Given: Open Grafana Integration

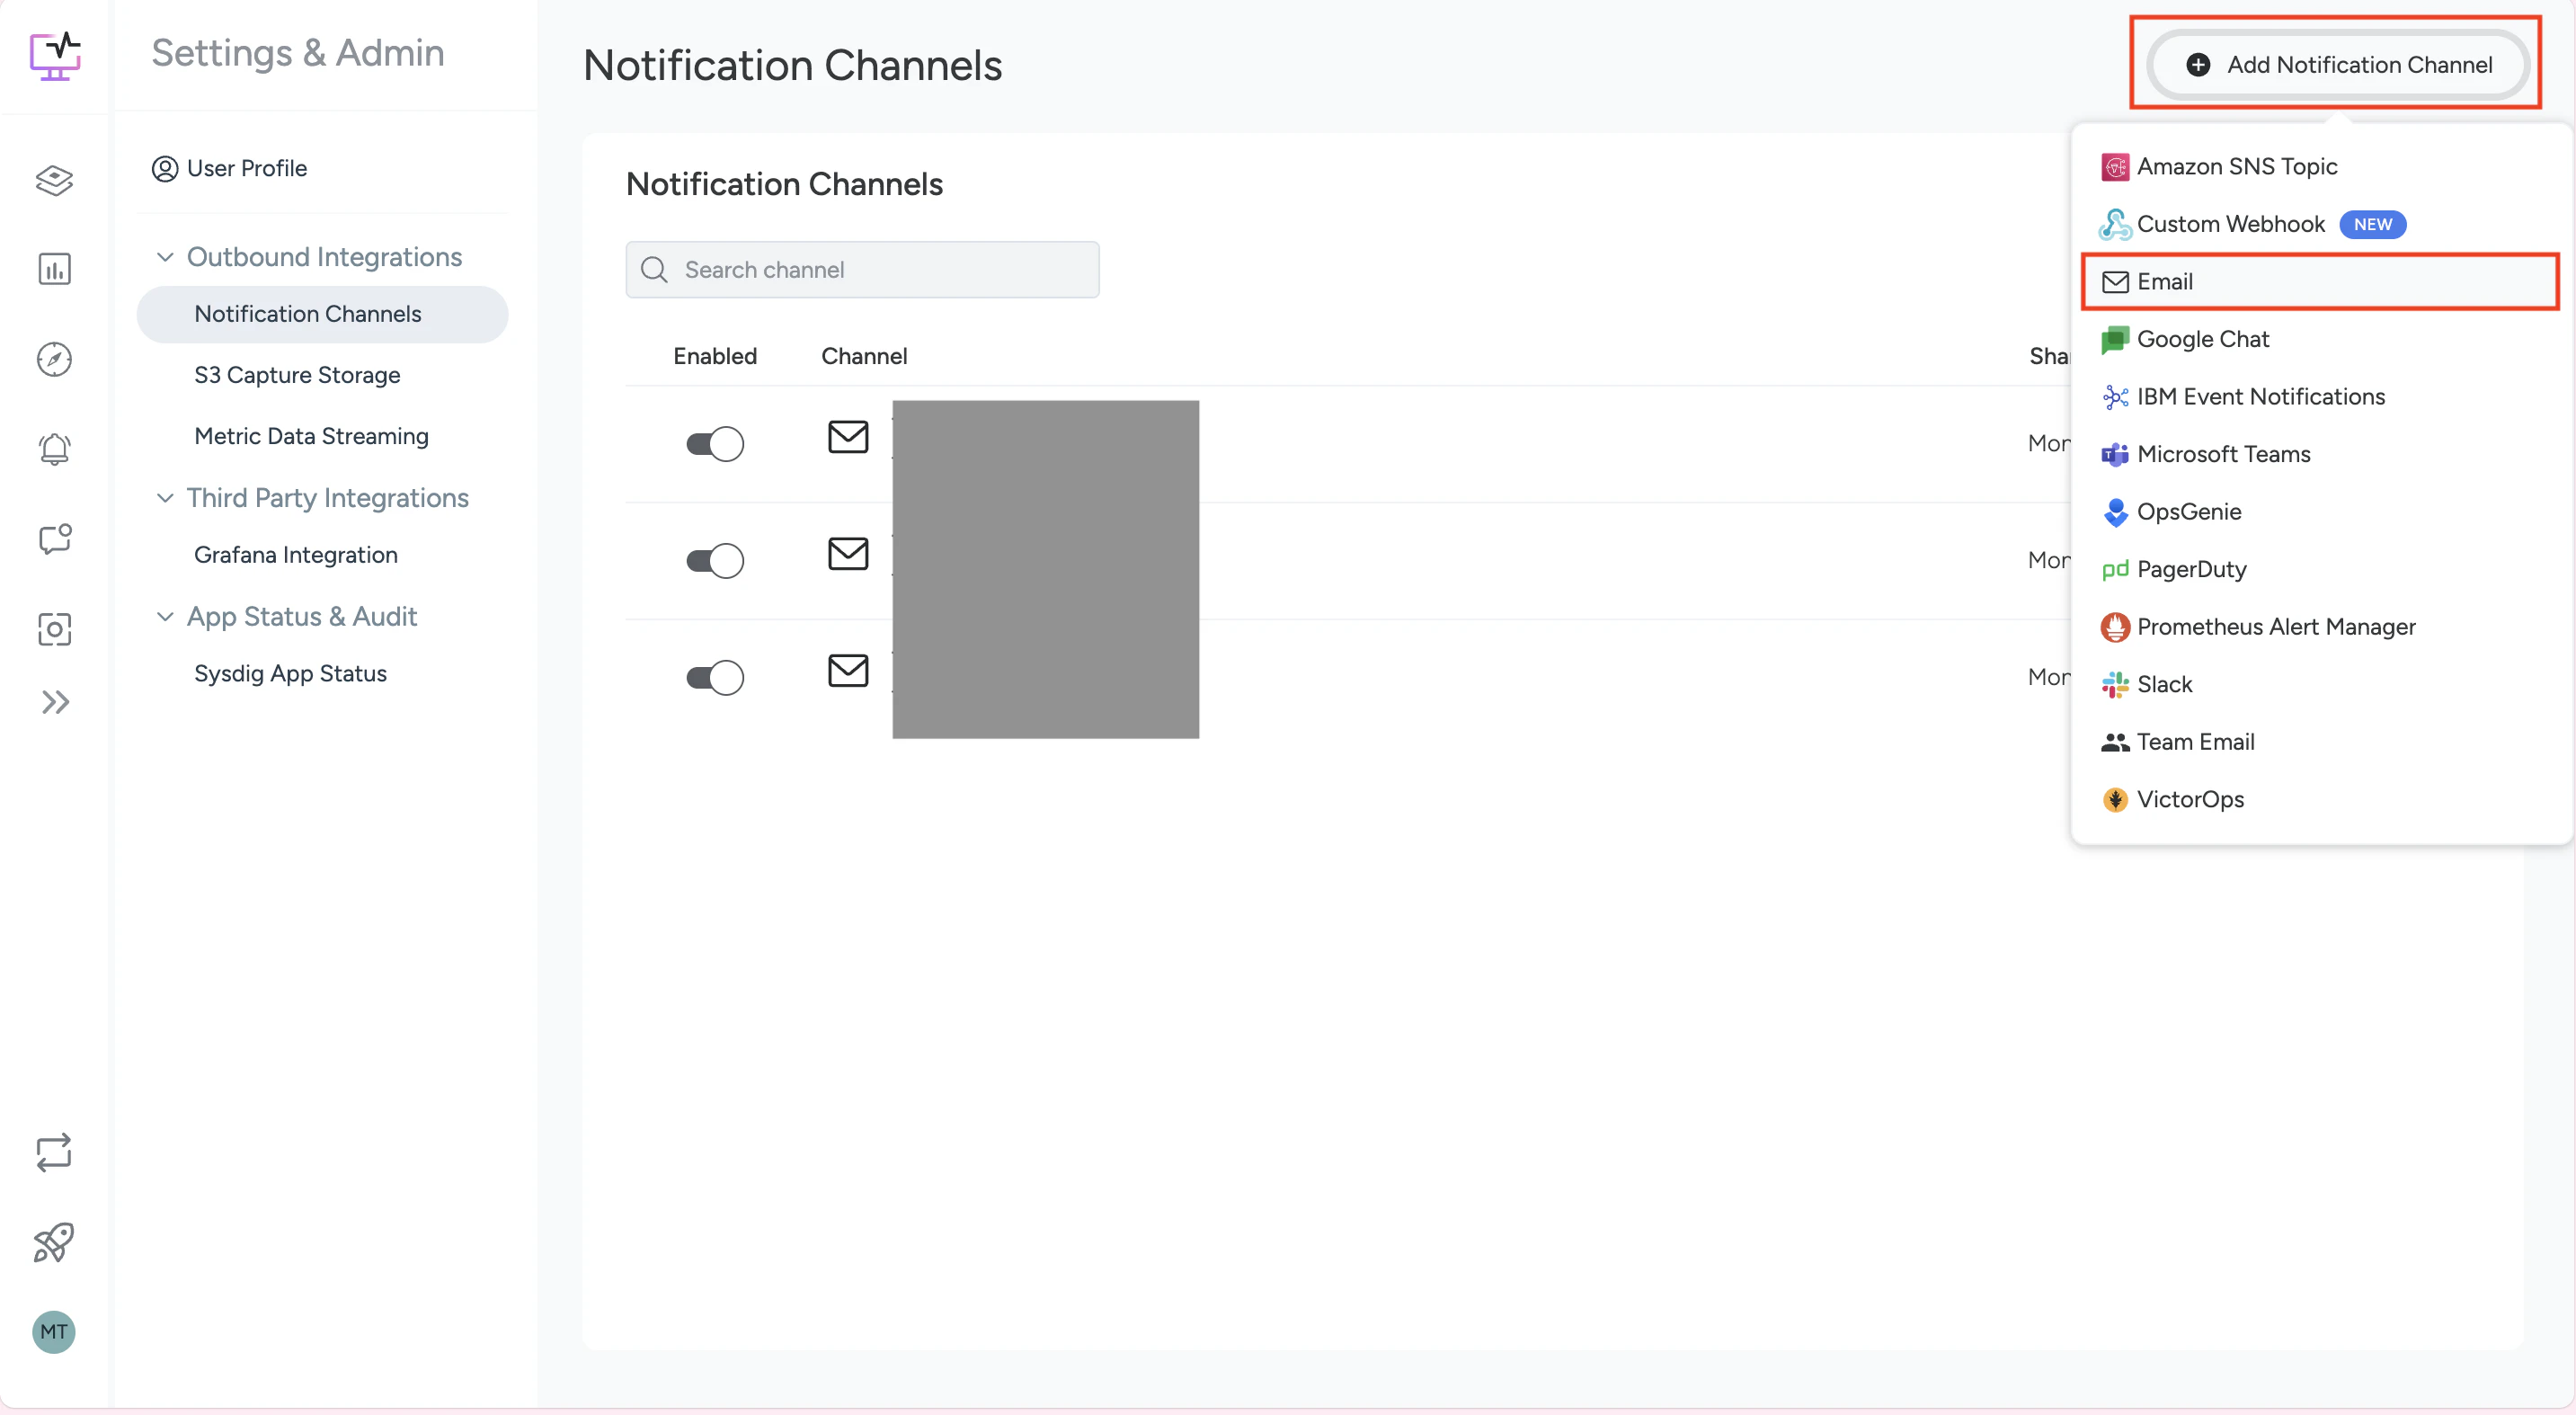Looking at the screenshot, I should (x=296, y=555).
